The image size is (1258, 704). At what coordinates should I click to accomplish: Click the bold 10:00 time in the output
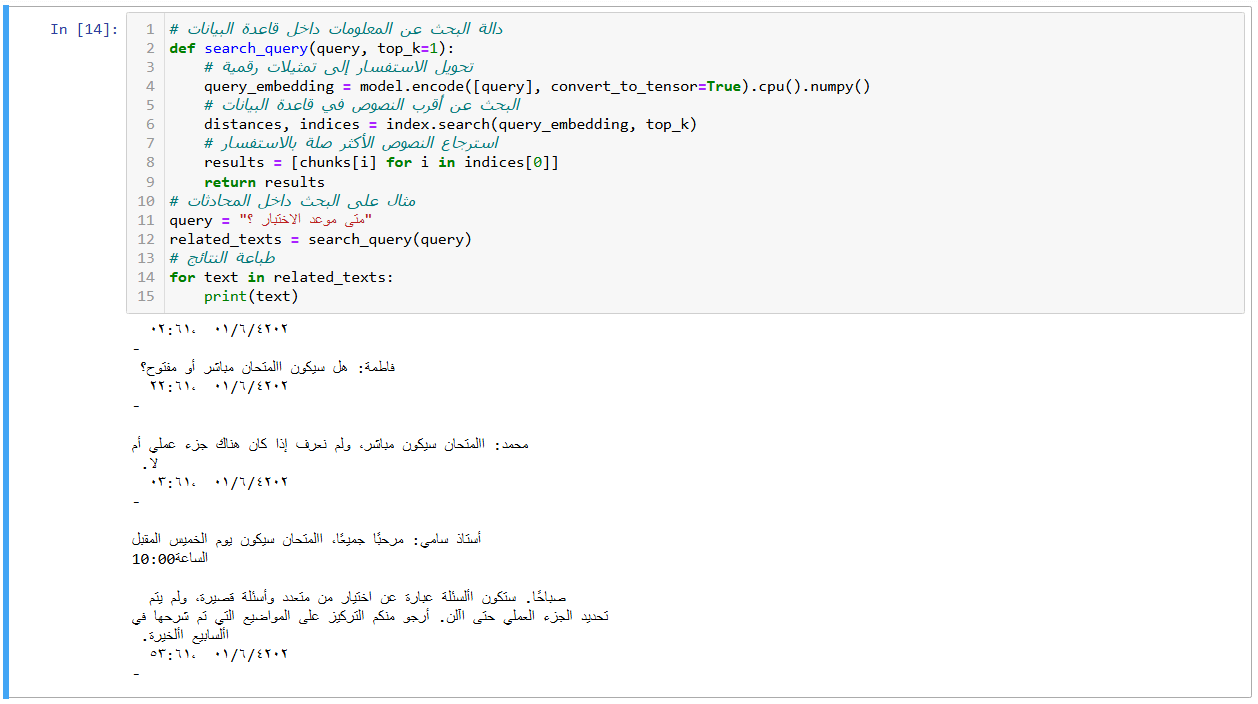point(154,559)
